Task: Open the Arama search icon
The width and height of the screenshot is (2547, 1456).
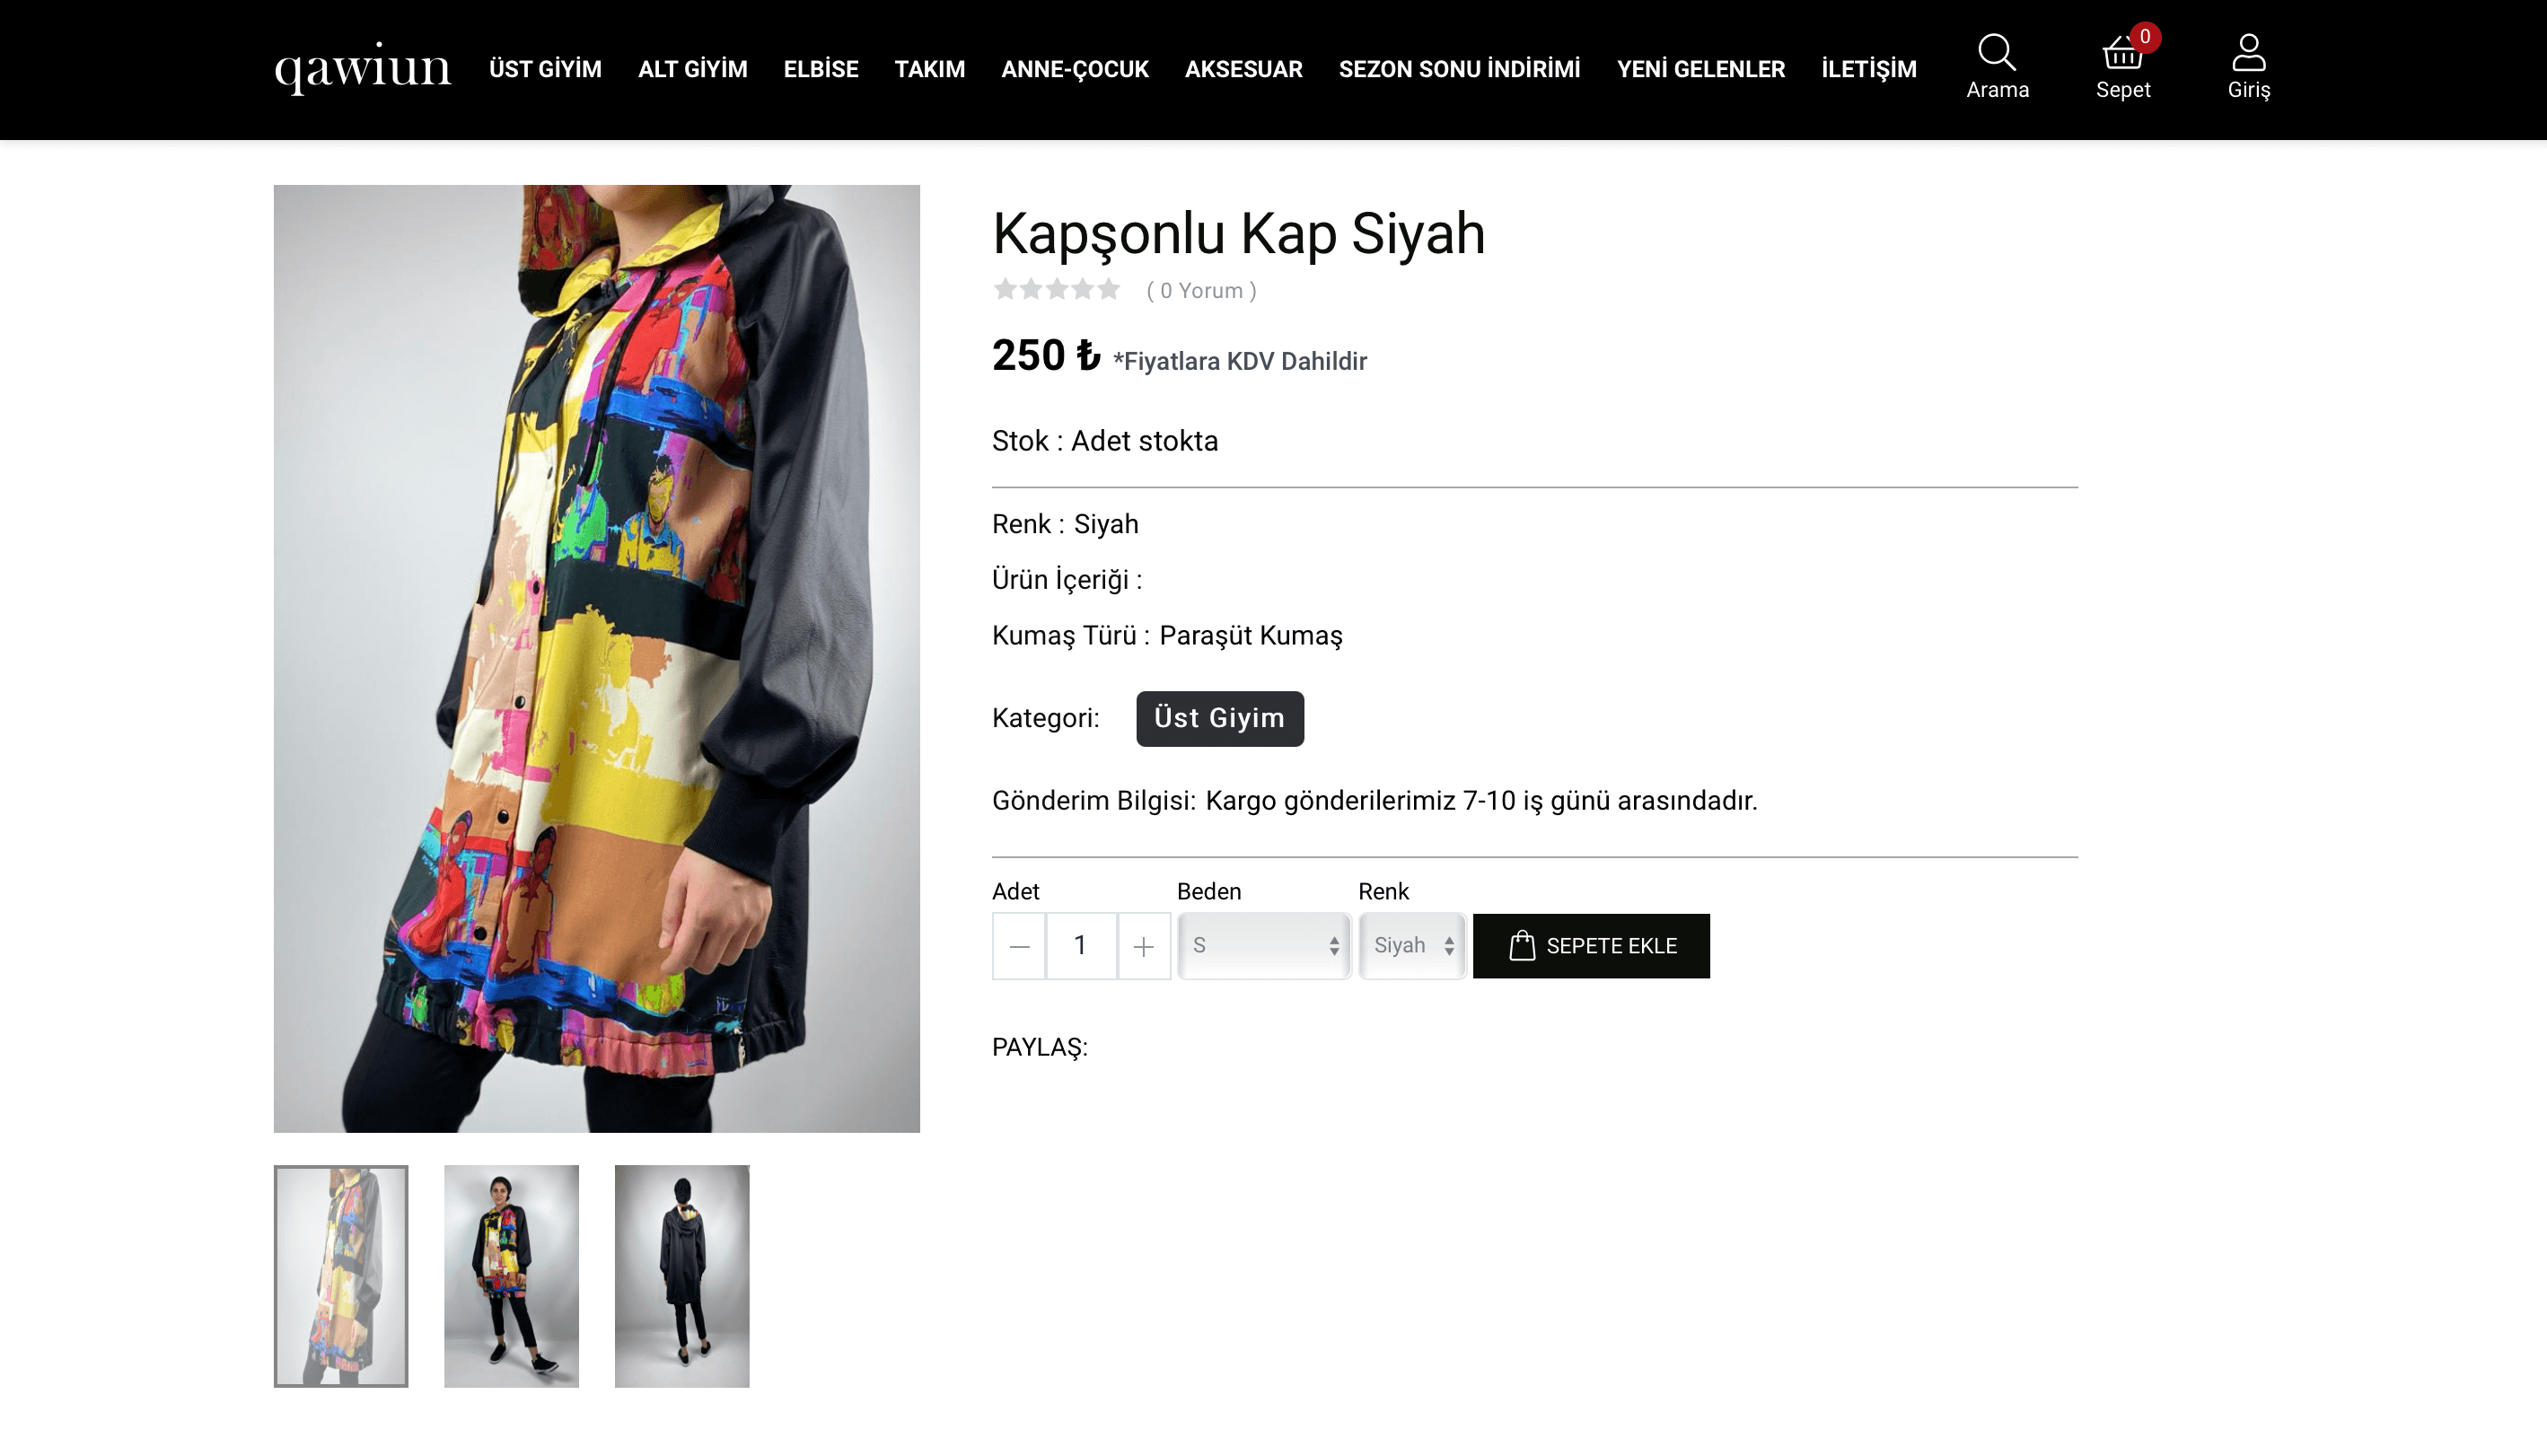Action: click(x=1996, y=66)
